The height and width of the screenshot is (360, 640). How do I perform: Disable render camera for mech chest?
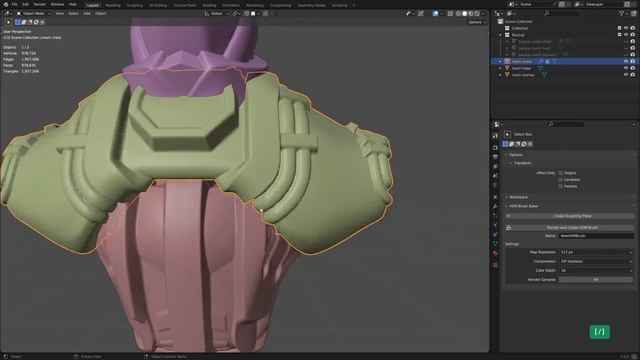tap(633, 61)
